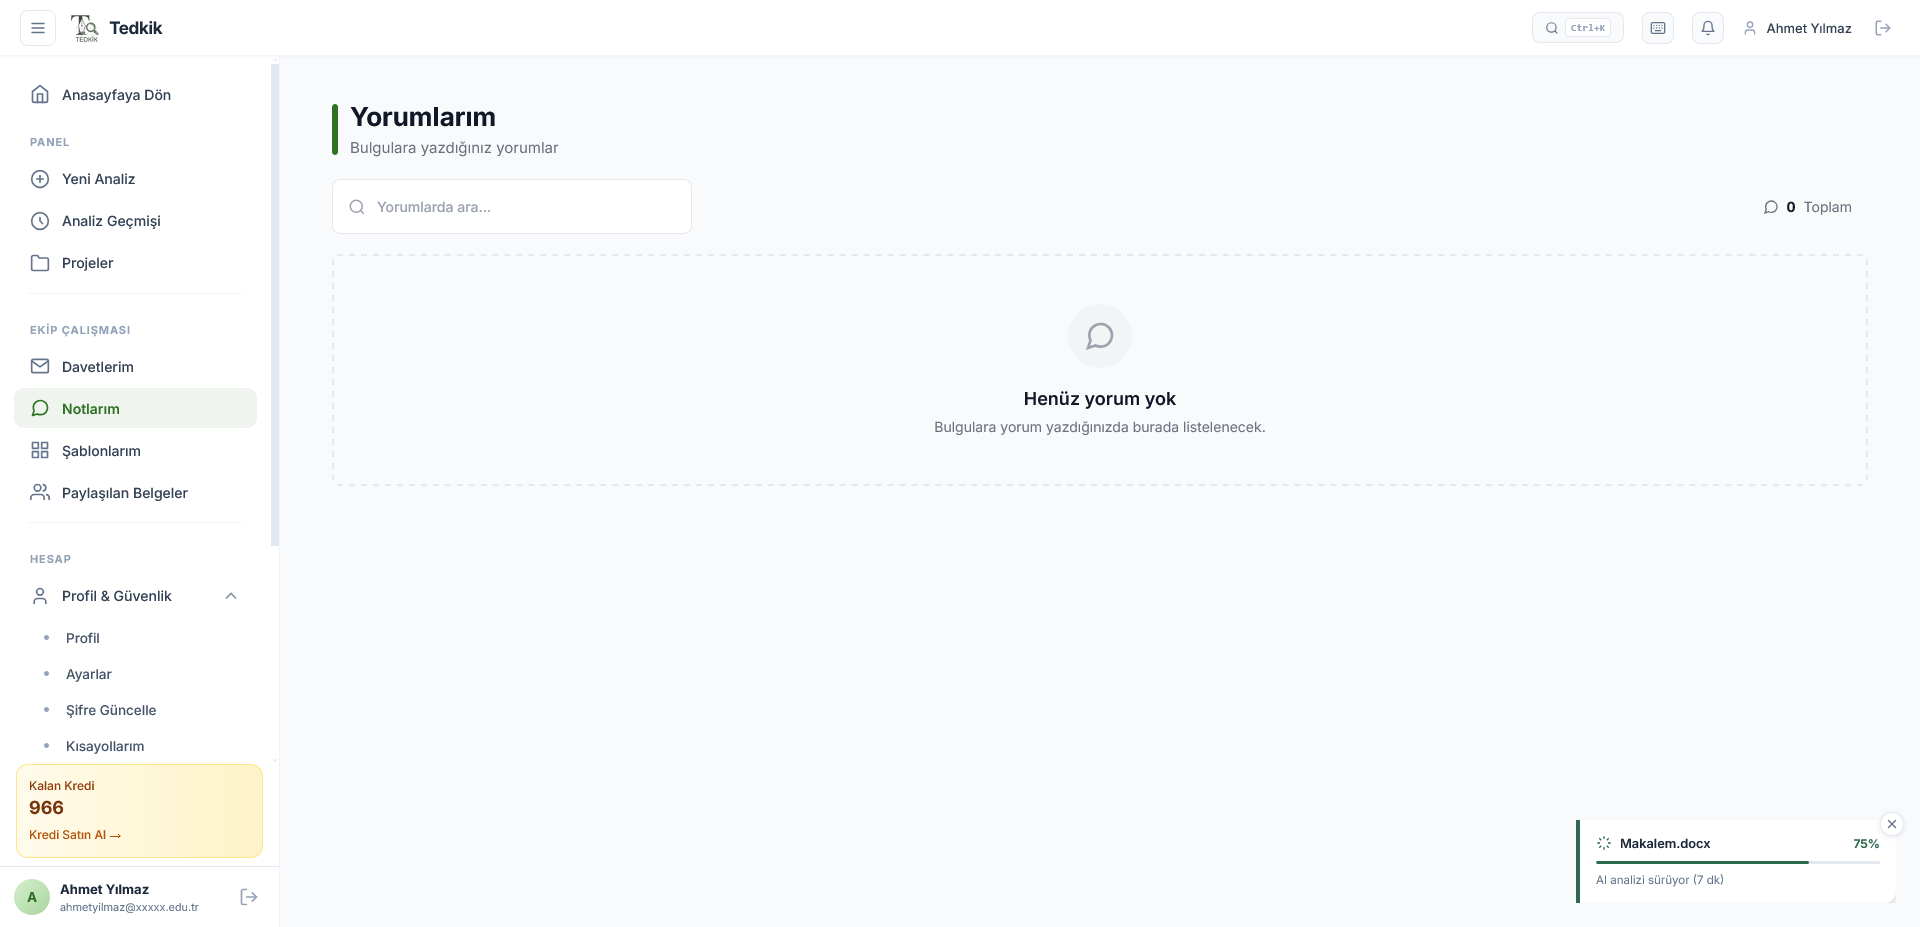
Task: Click the user profile icon beside Ahmet Yılmaz in header
Action: coord(1750,28)
